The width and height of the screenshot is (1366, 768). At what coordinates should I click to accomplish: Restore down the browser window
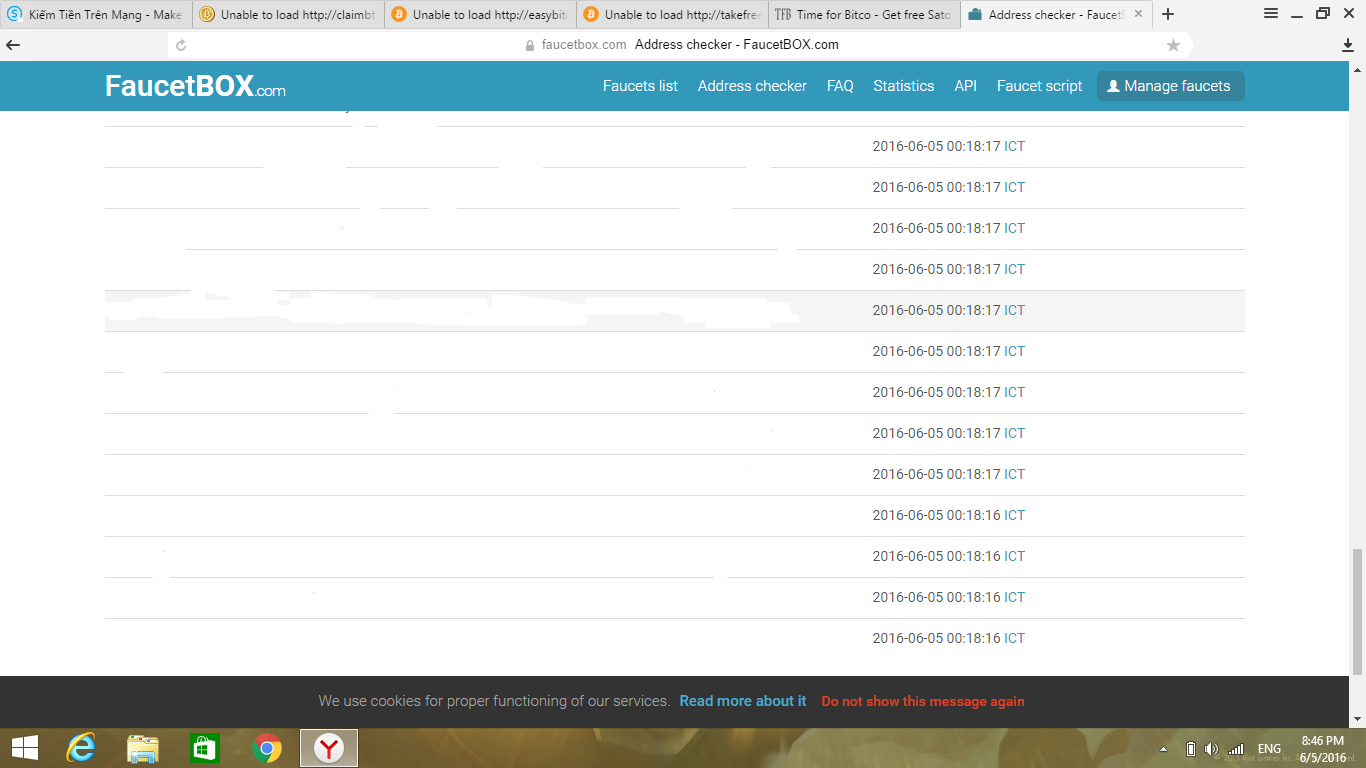pos(1322,14)
